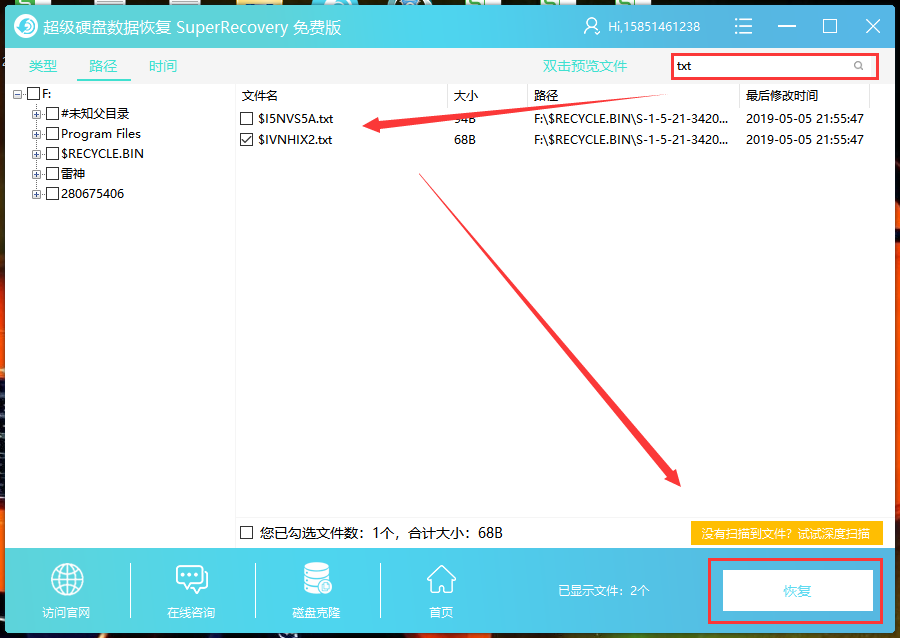The height and width of the screenshot is (638, 900).
Task: Select the #未知父目录 tree item
Action: pos(95,114)
